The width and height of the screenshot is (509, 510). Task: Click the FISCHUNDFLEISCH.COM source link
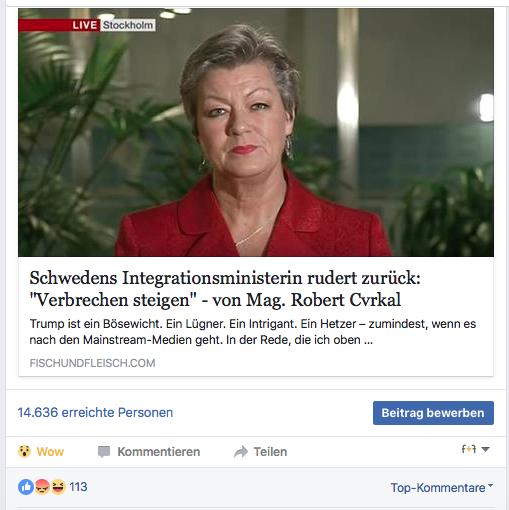[x=92, y=363]
